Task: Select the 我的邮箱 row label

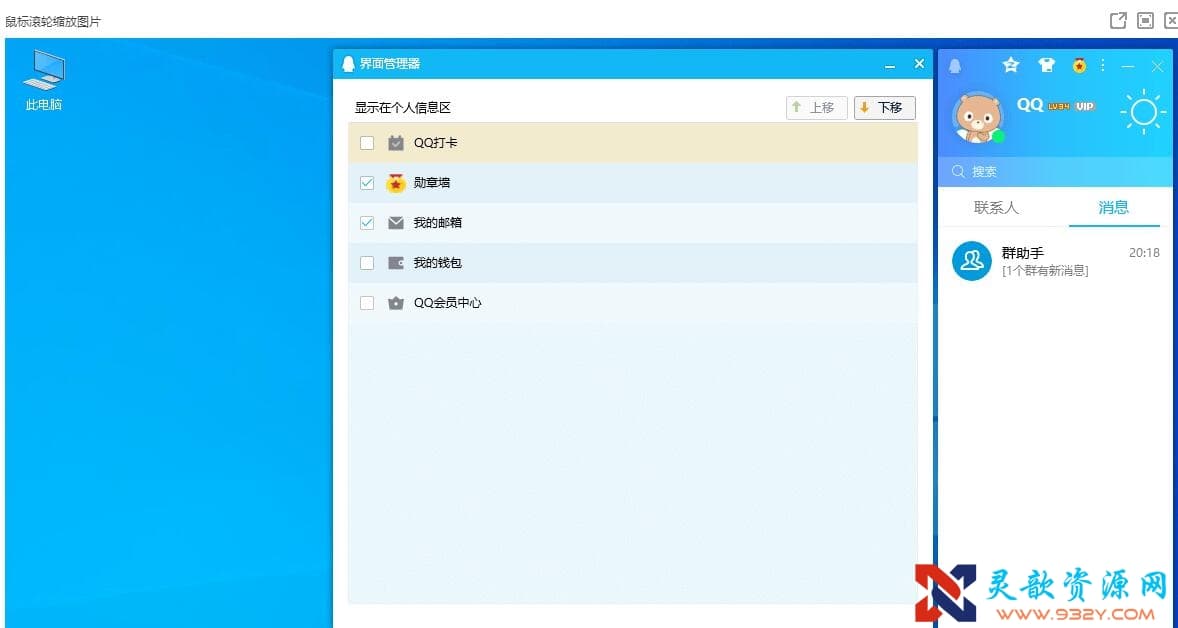Action: pos(438,223)
